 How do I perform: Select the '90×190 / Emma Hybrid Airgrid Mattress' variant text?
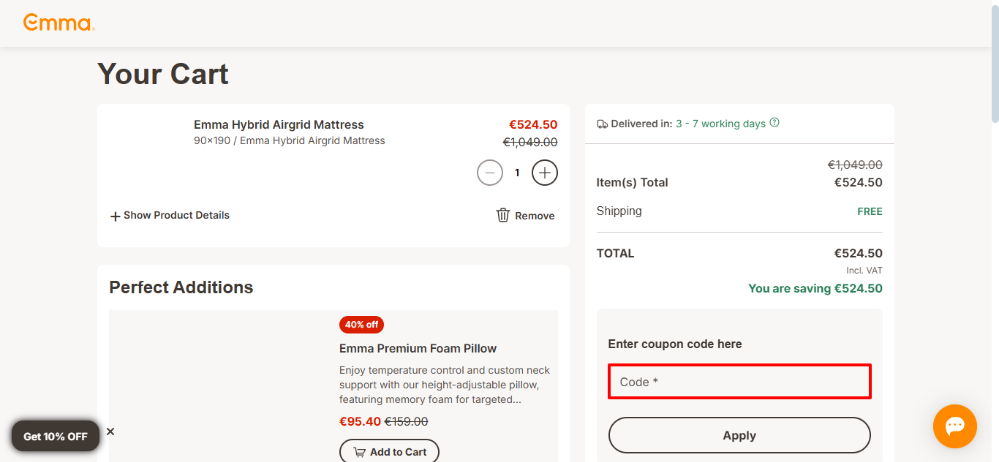click(289, 140)
